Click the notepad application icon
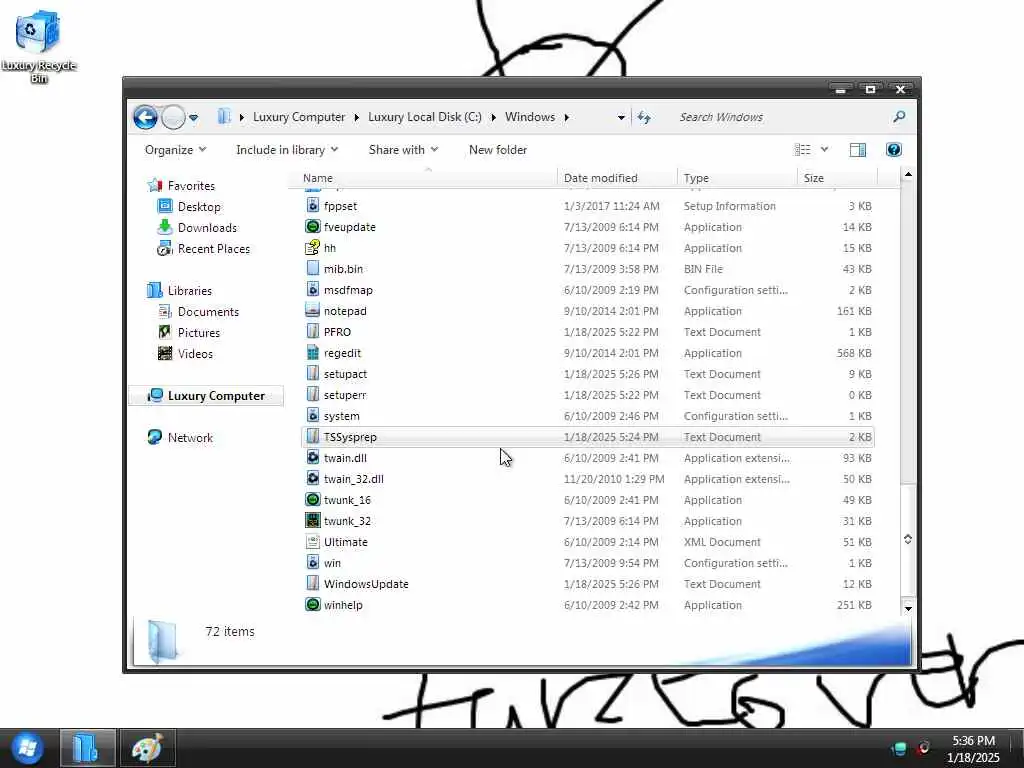This screenshot has width=1024, height=768. tap(313, 311)
